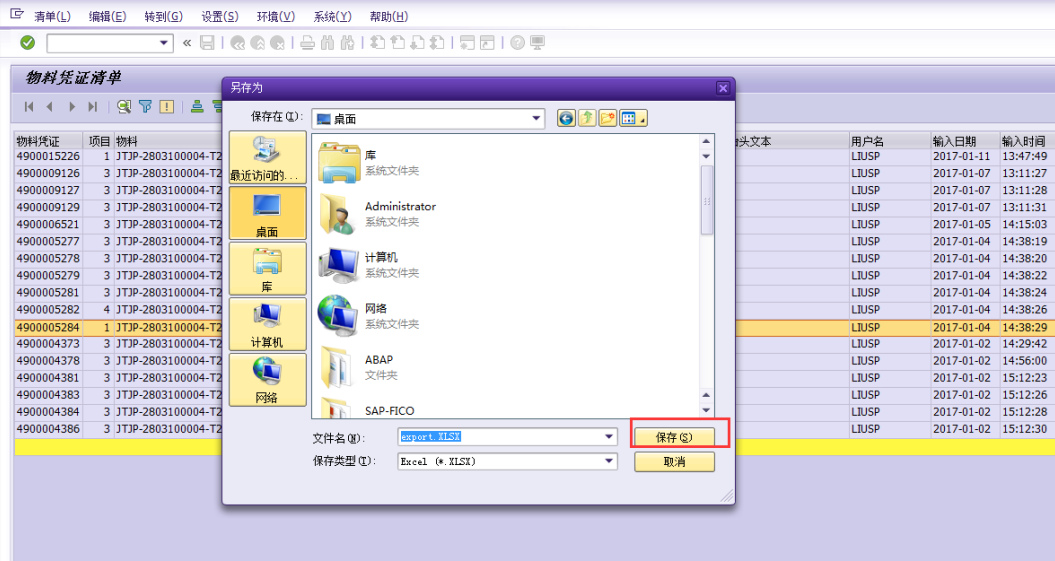Open the view menu icon in the dialog
The image size is (1055, 561).
pos(632,118)
